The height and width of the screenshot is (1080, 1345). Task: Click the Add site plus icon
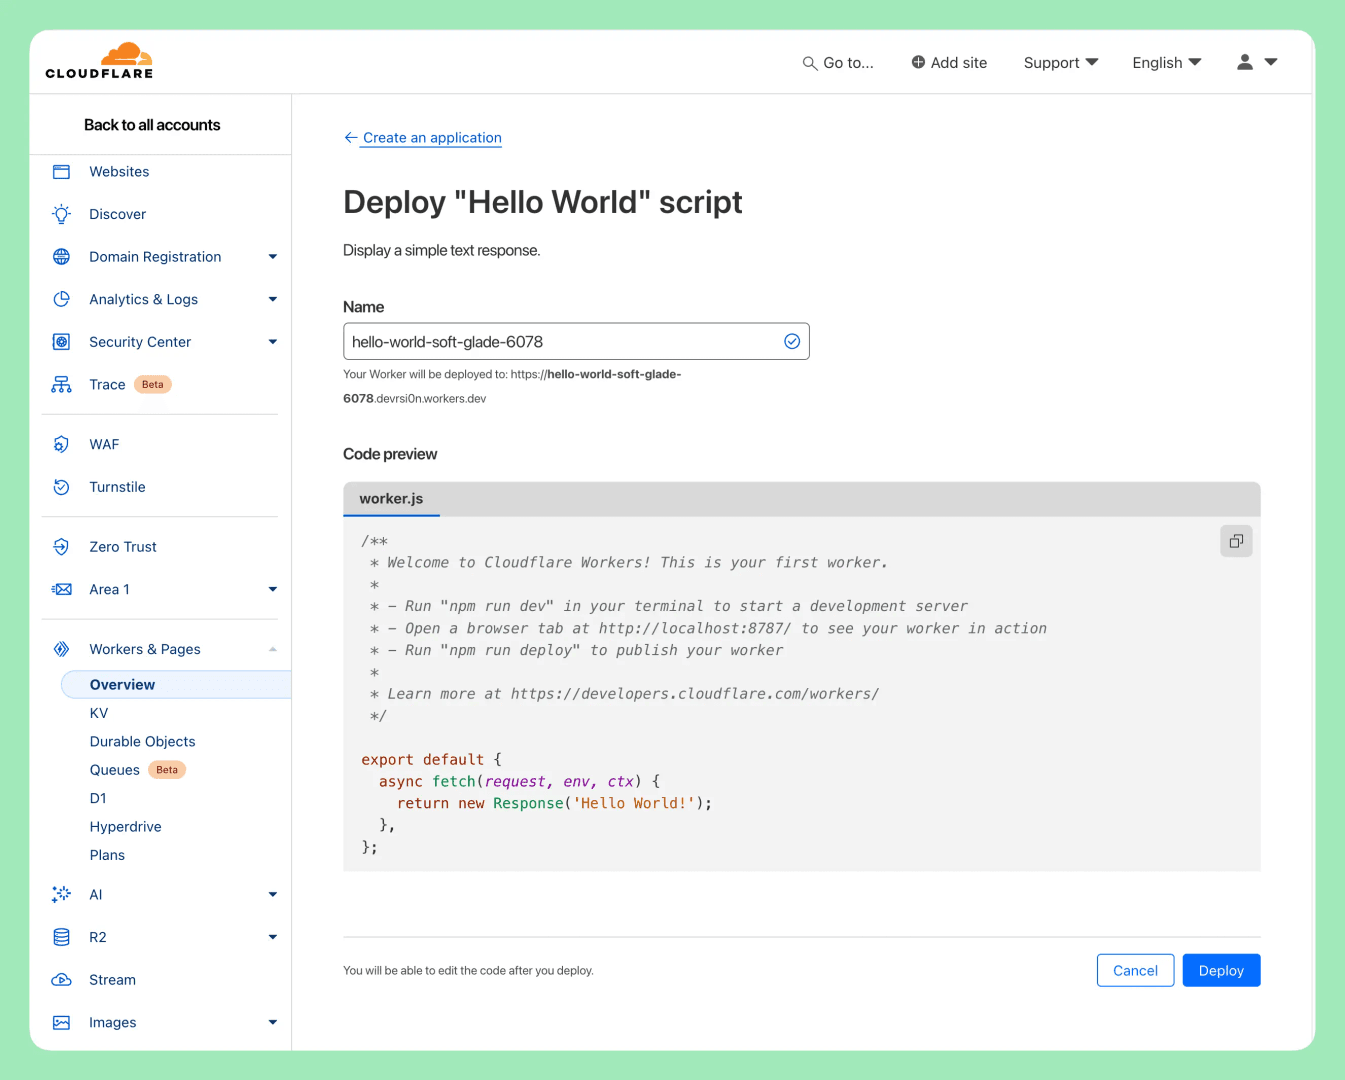tap(917, 62)
